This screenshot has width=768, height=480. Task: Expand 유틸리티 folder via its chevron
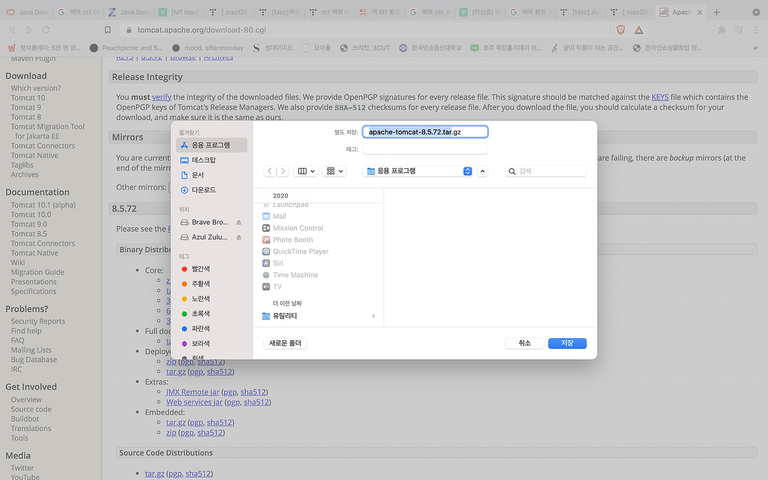[x=373, y=316]
